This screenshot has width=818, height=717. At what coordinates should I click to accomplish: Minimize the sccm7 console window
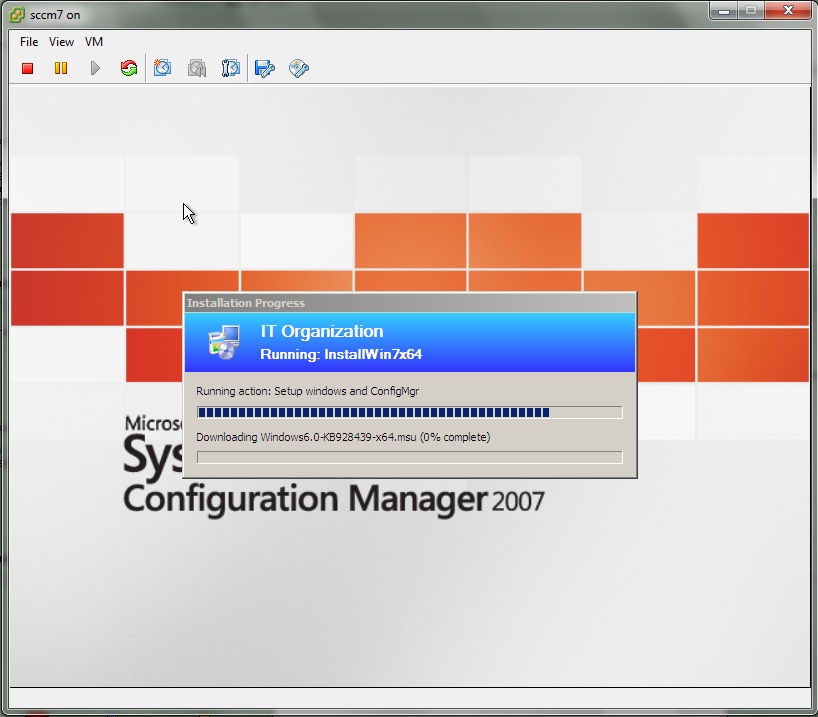click(x=724, y=11)
